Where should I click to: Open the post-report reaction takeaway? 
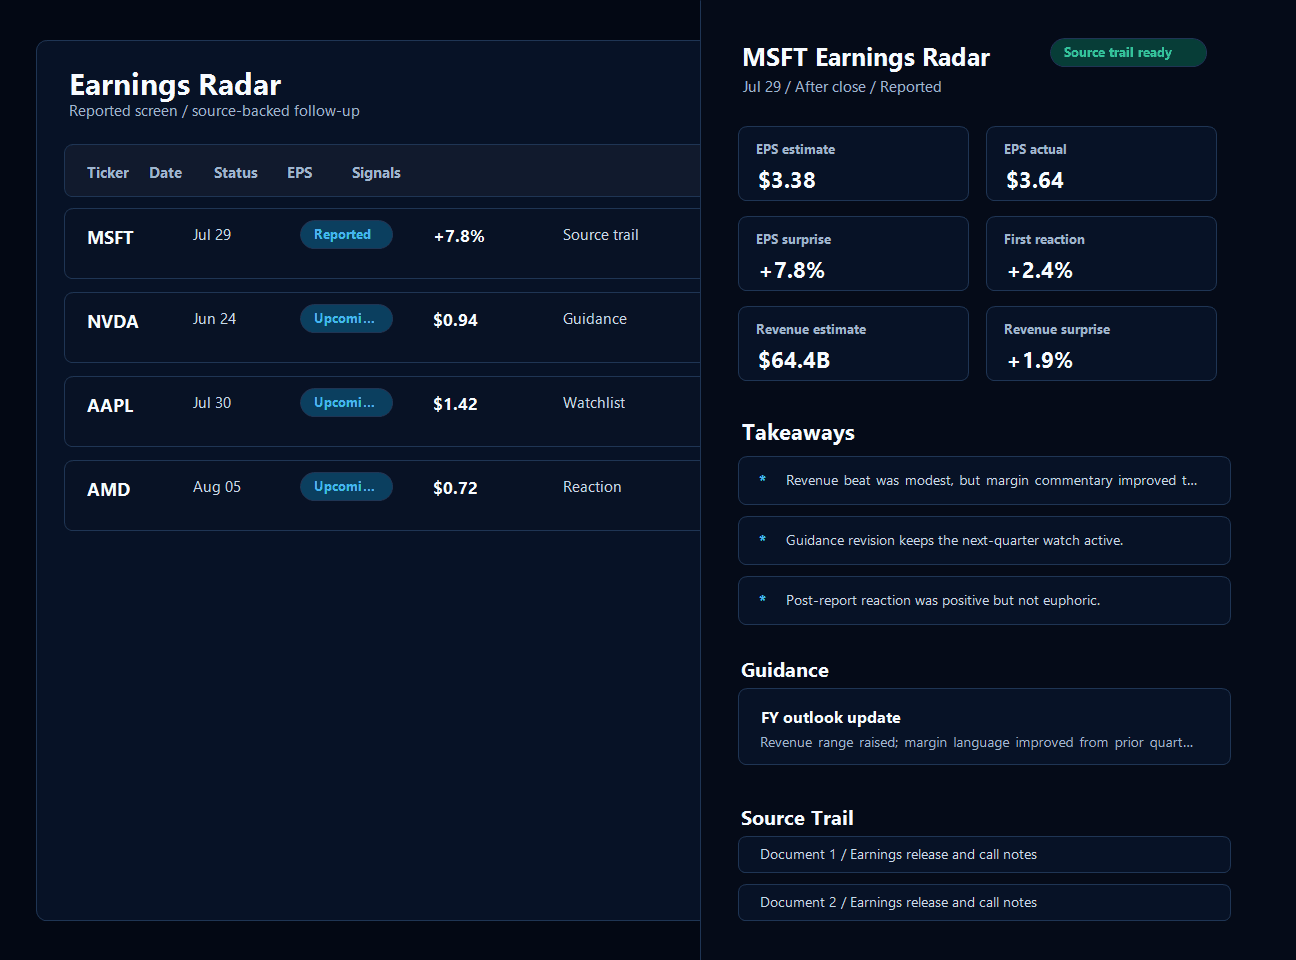pyautogui.click(x=984, y=600)
